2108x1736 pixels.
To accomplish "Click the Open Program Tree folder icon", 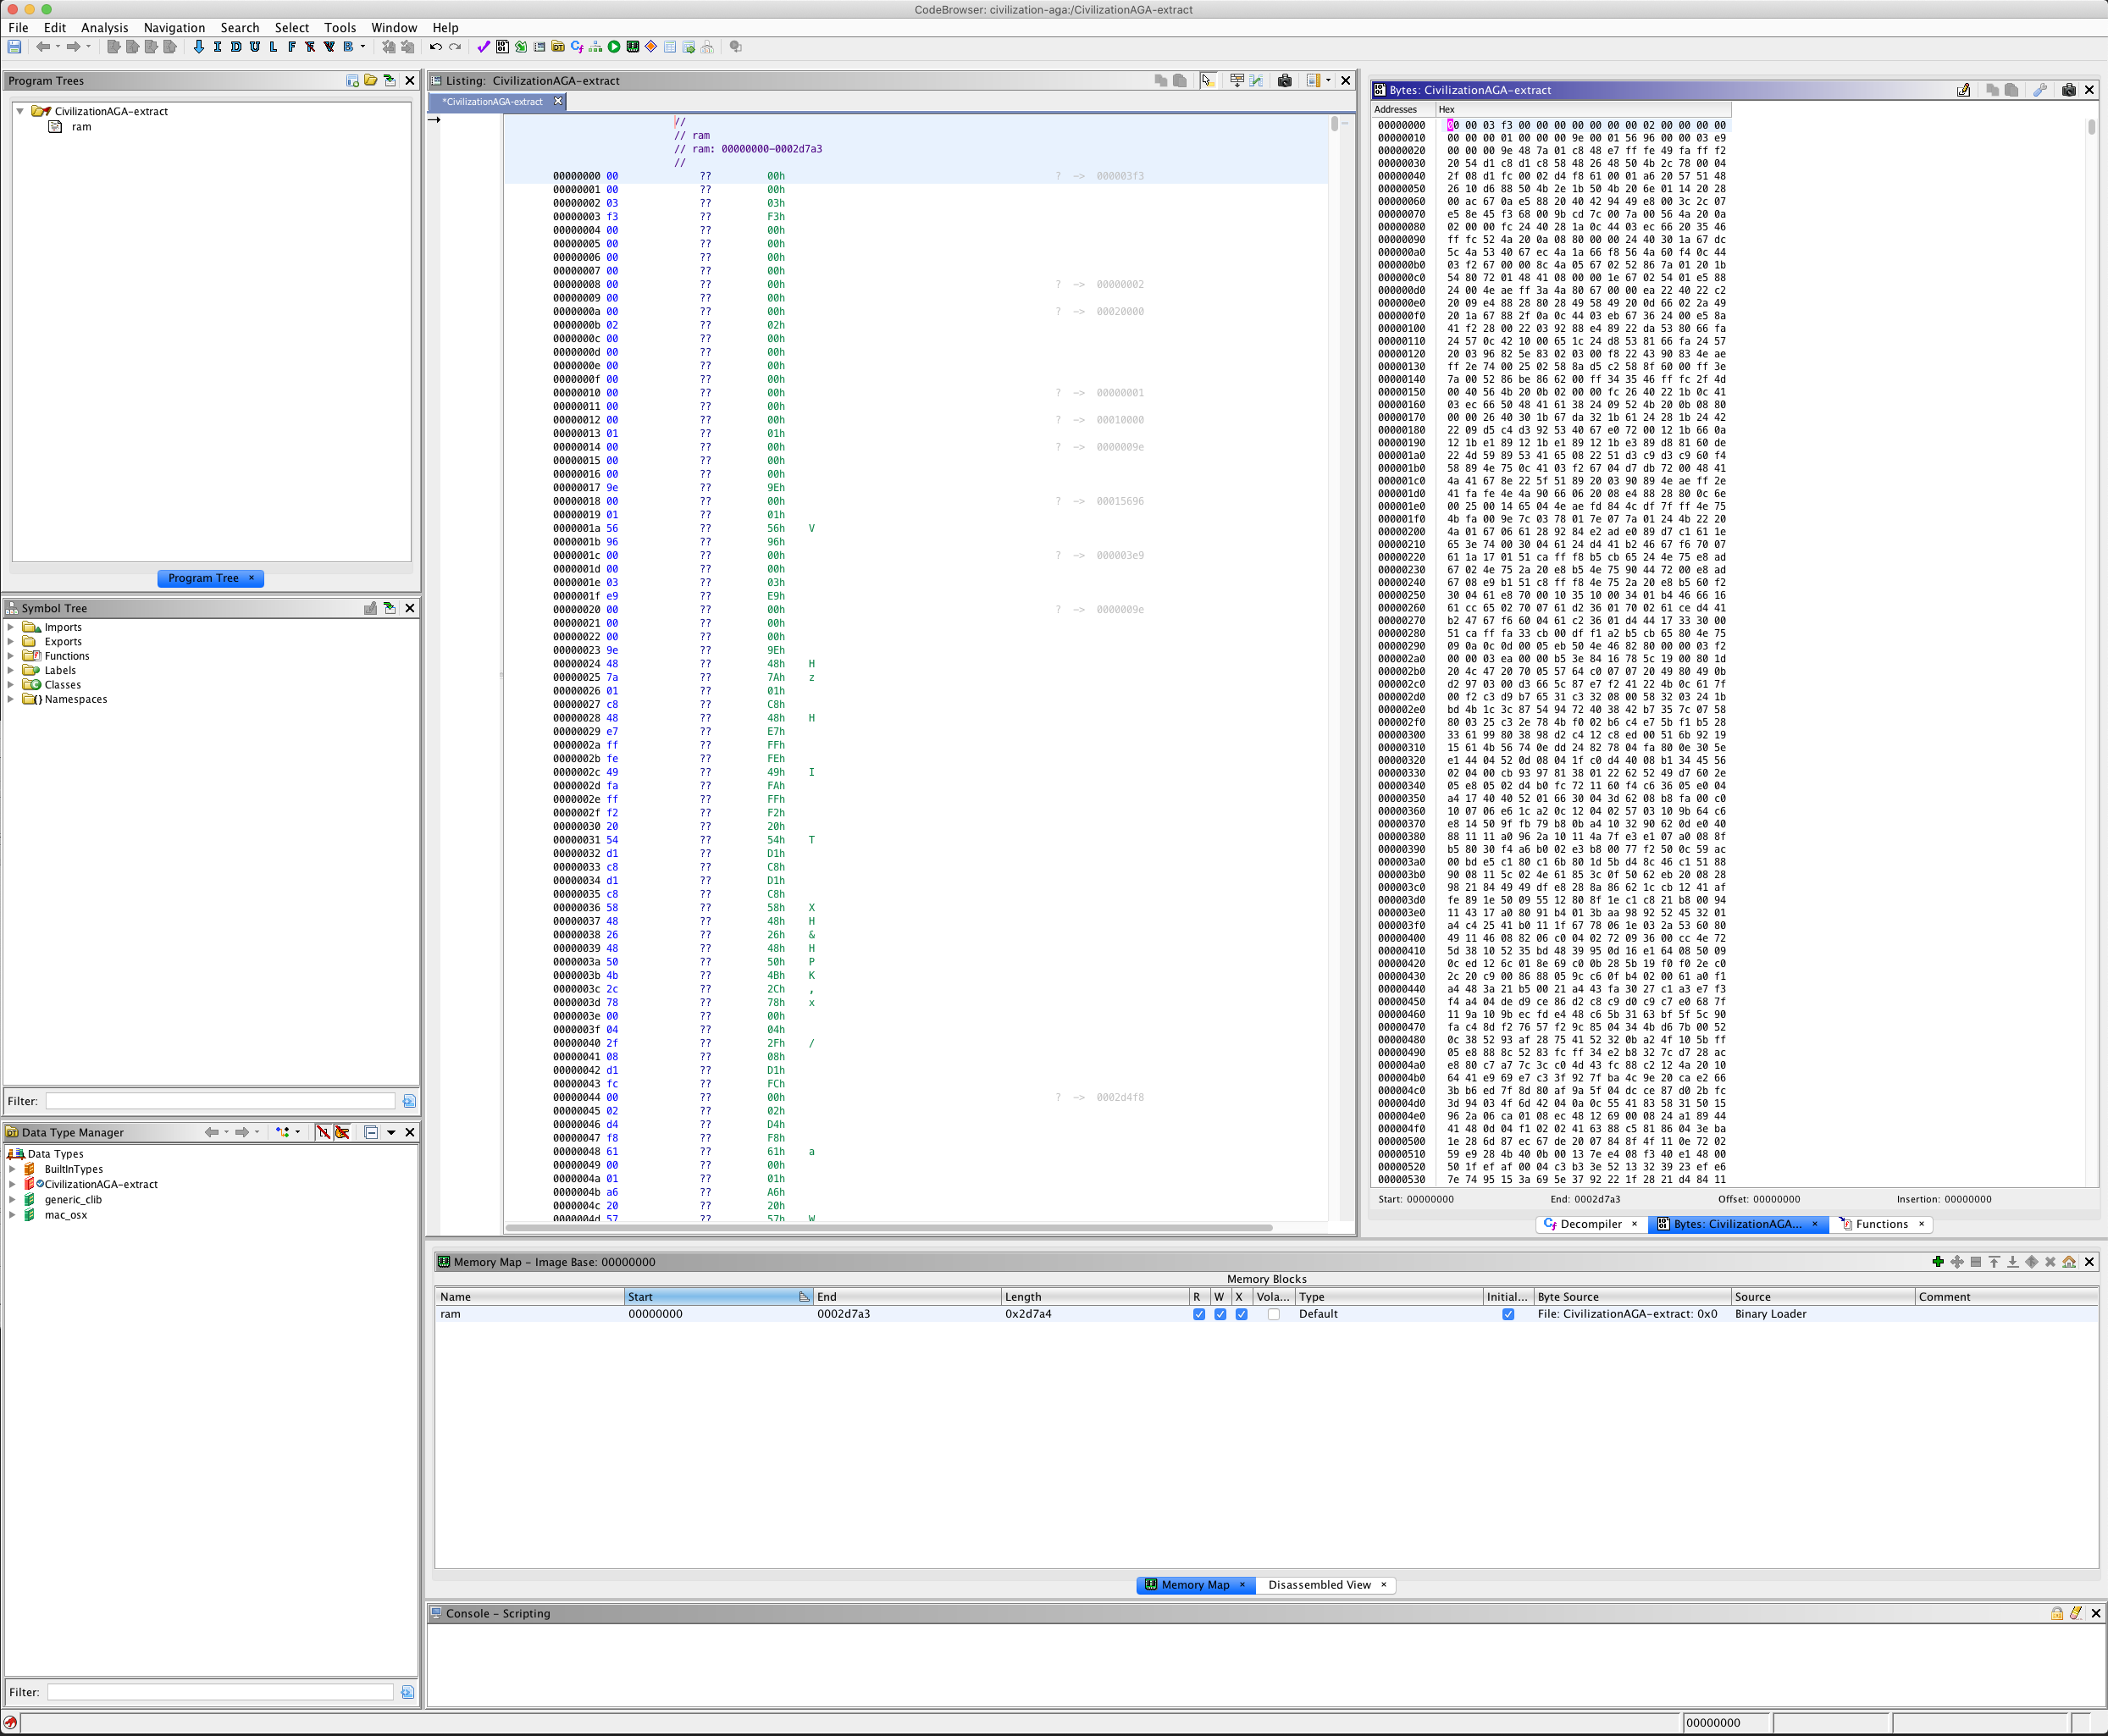I will 371,81.
